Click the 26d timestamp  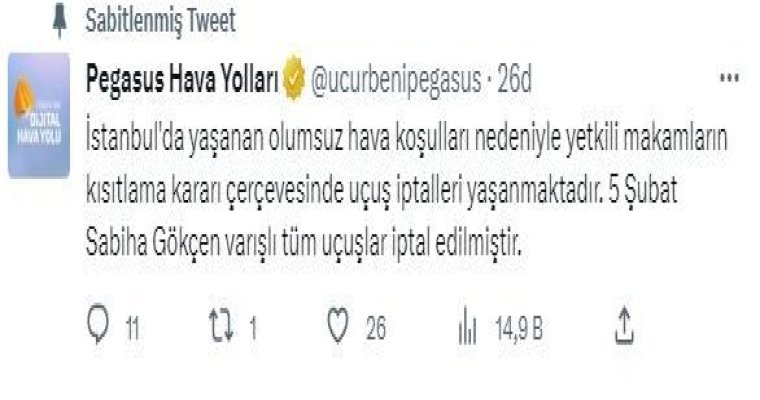pos(514,79)
